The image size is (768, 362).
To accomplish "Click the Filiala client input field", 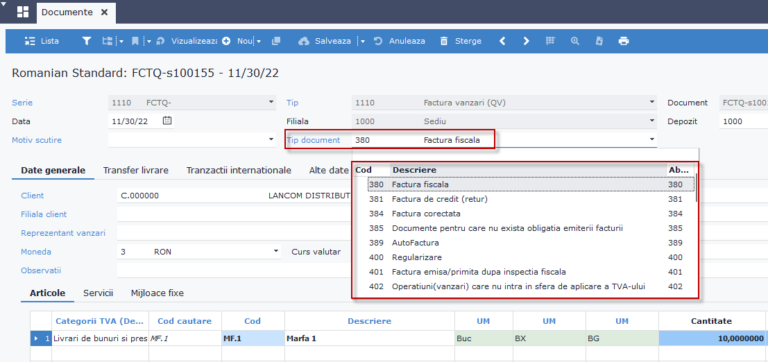I will click(x=234, y=214).
